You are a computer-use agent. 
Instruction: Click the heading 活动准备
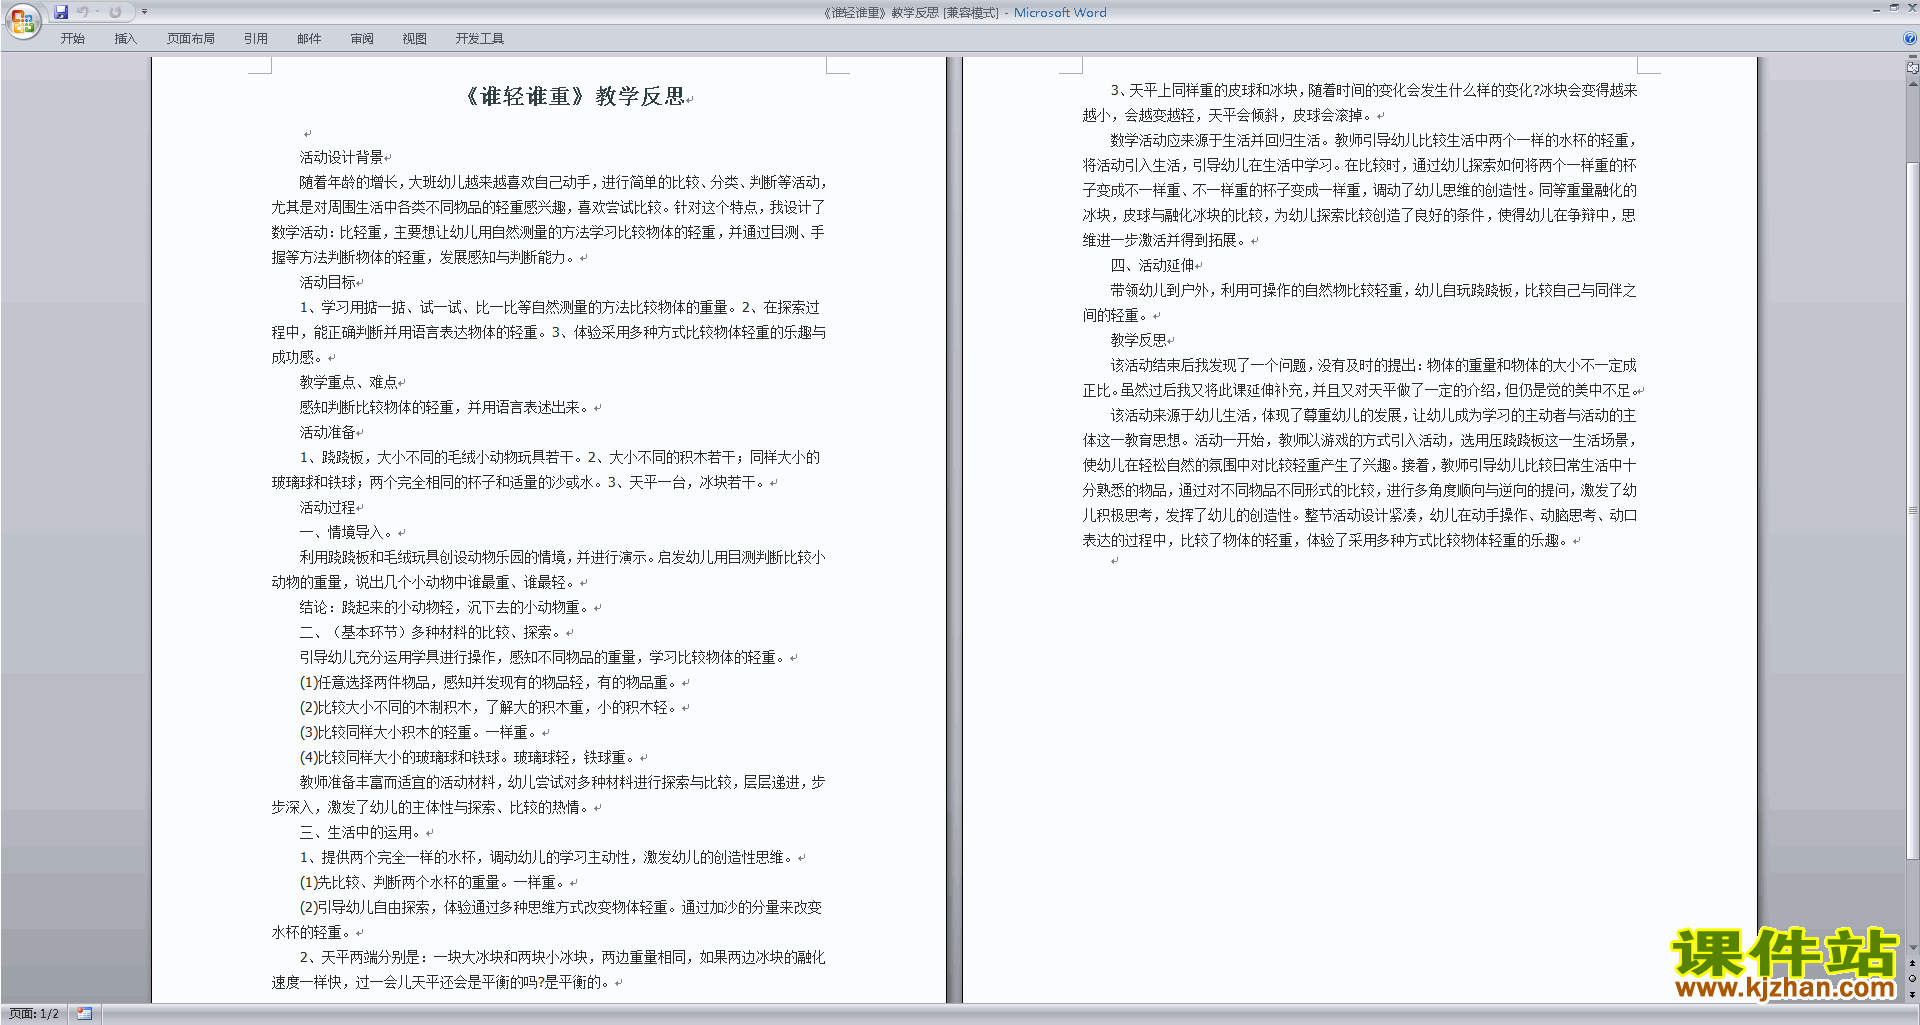click(328, 432)
